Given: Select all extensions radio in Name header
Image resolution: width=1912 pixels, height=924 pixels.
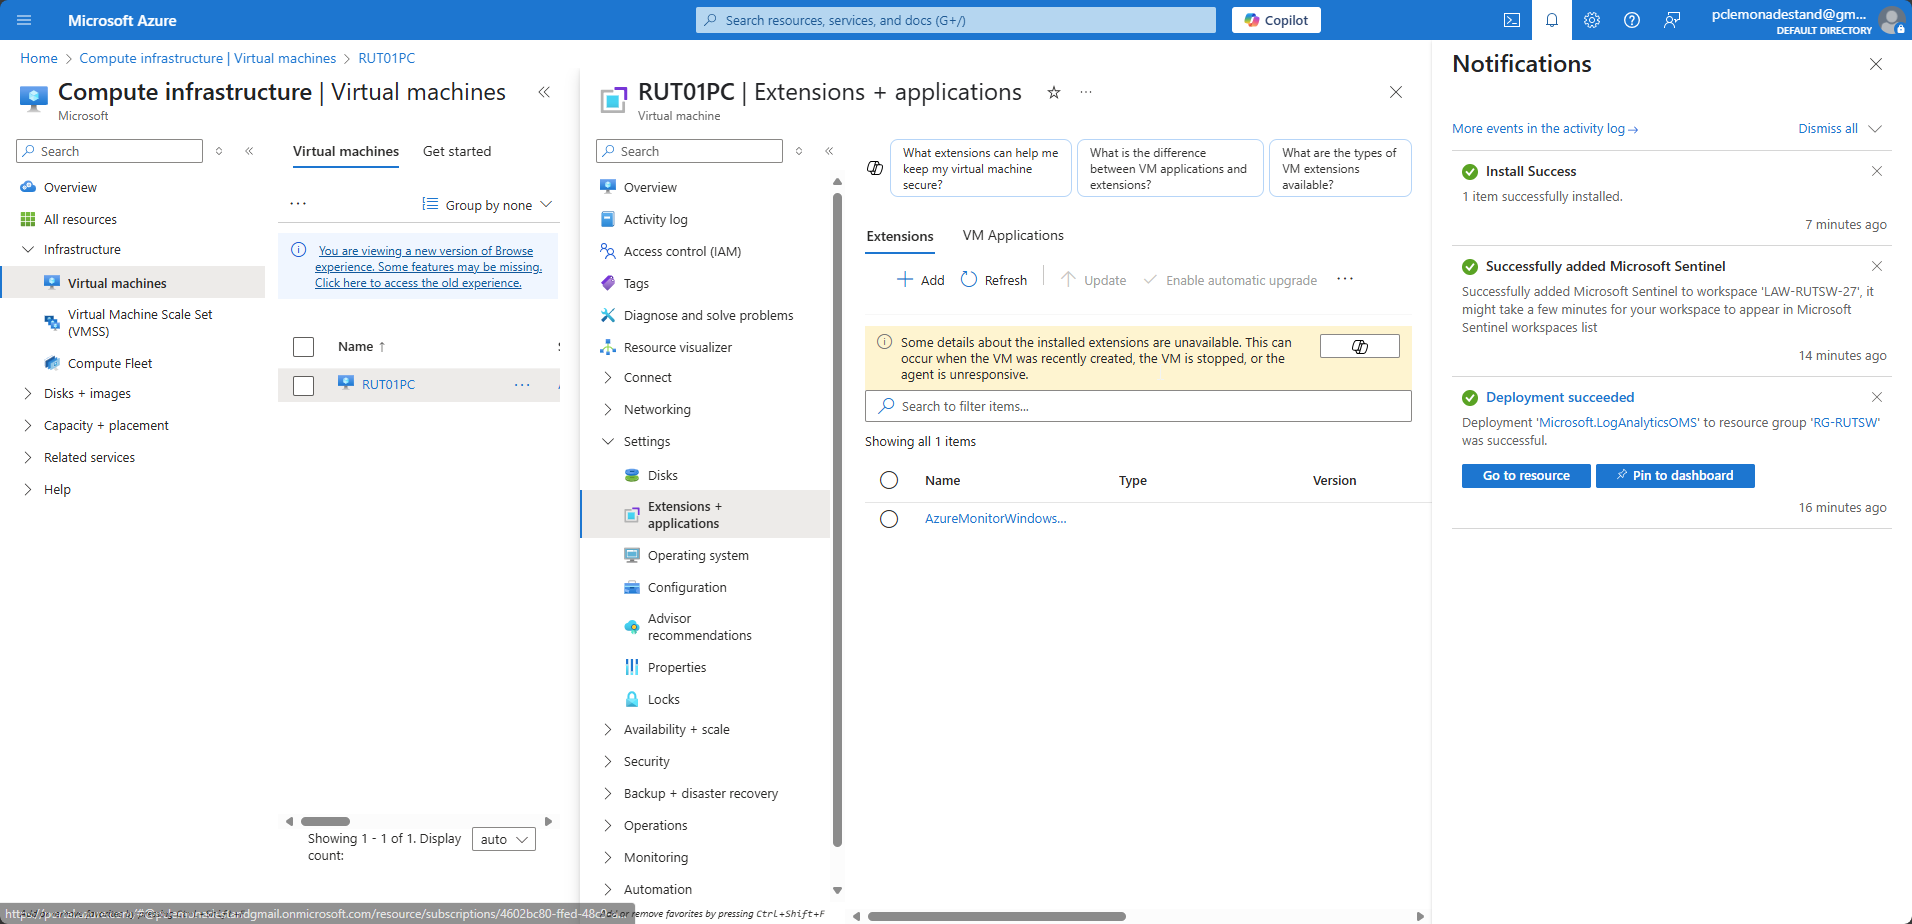Looking at the screenshot, I should 889,480.
